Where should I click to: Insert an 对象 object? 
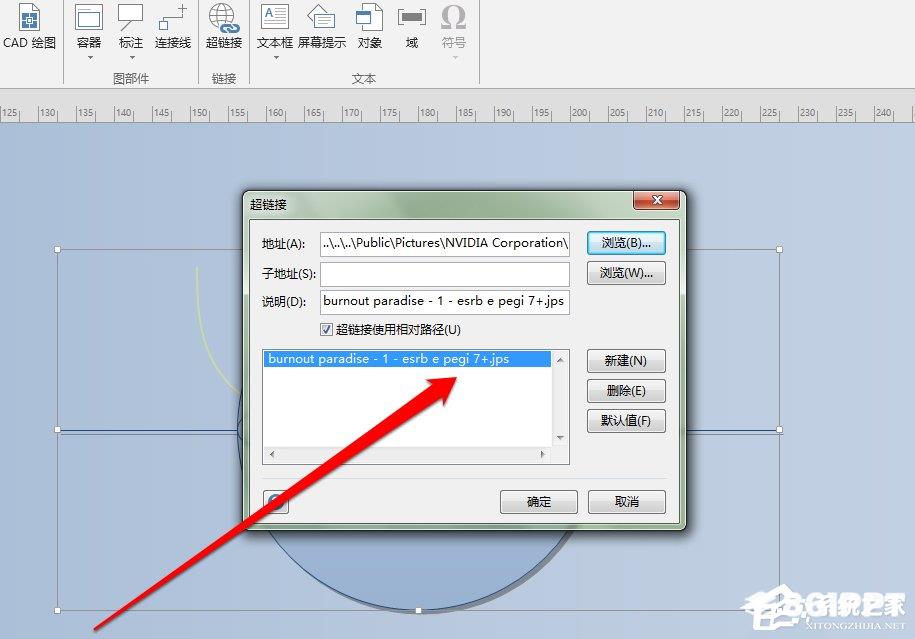(x=369, y=27)
